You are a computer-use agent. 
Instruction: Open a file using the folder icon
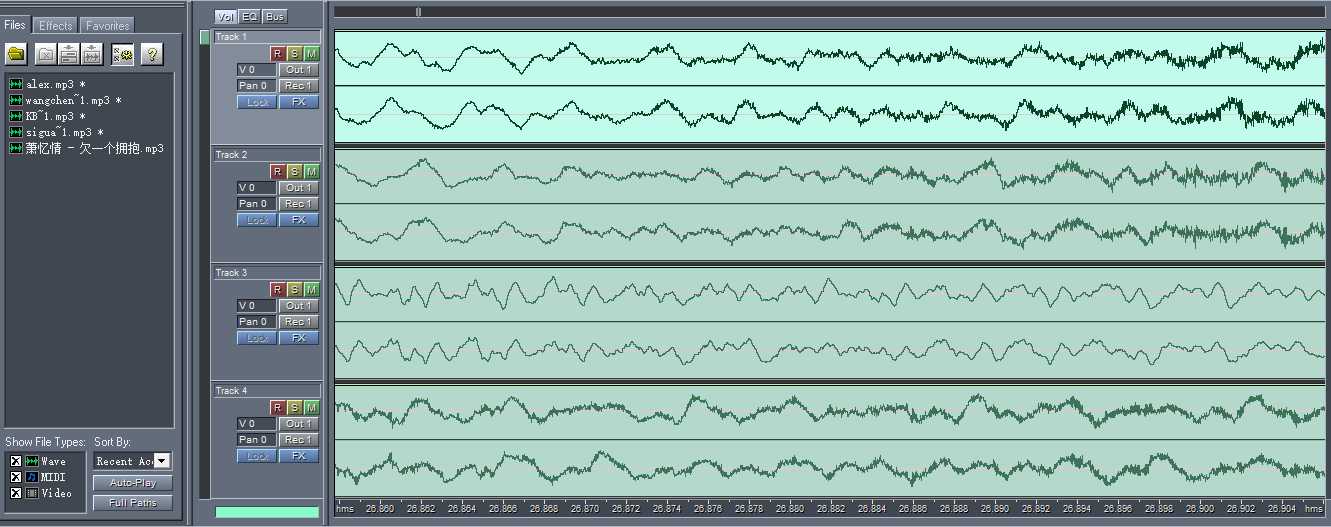point(16,54)
